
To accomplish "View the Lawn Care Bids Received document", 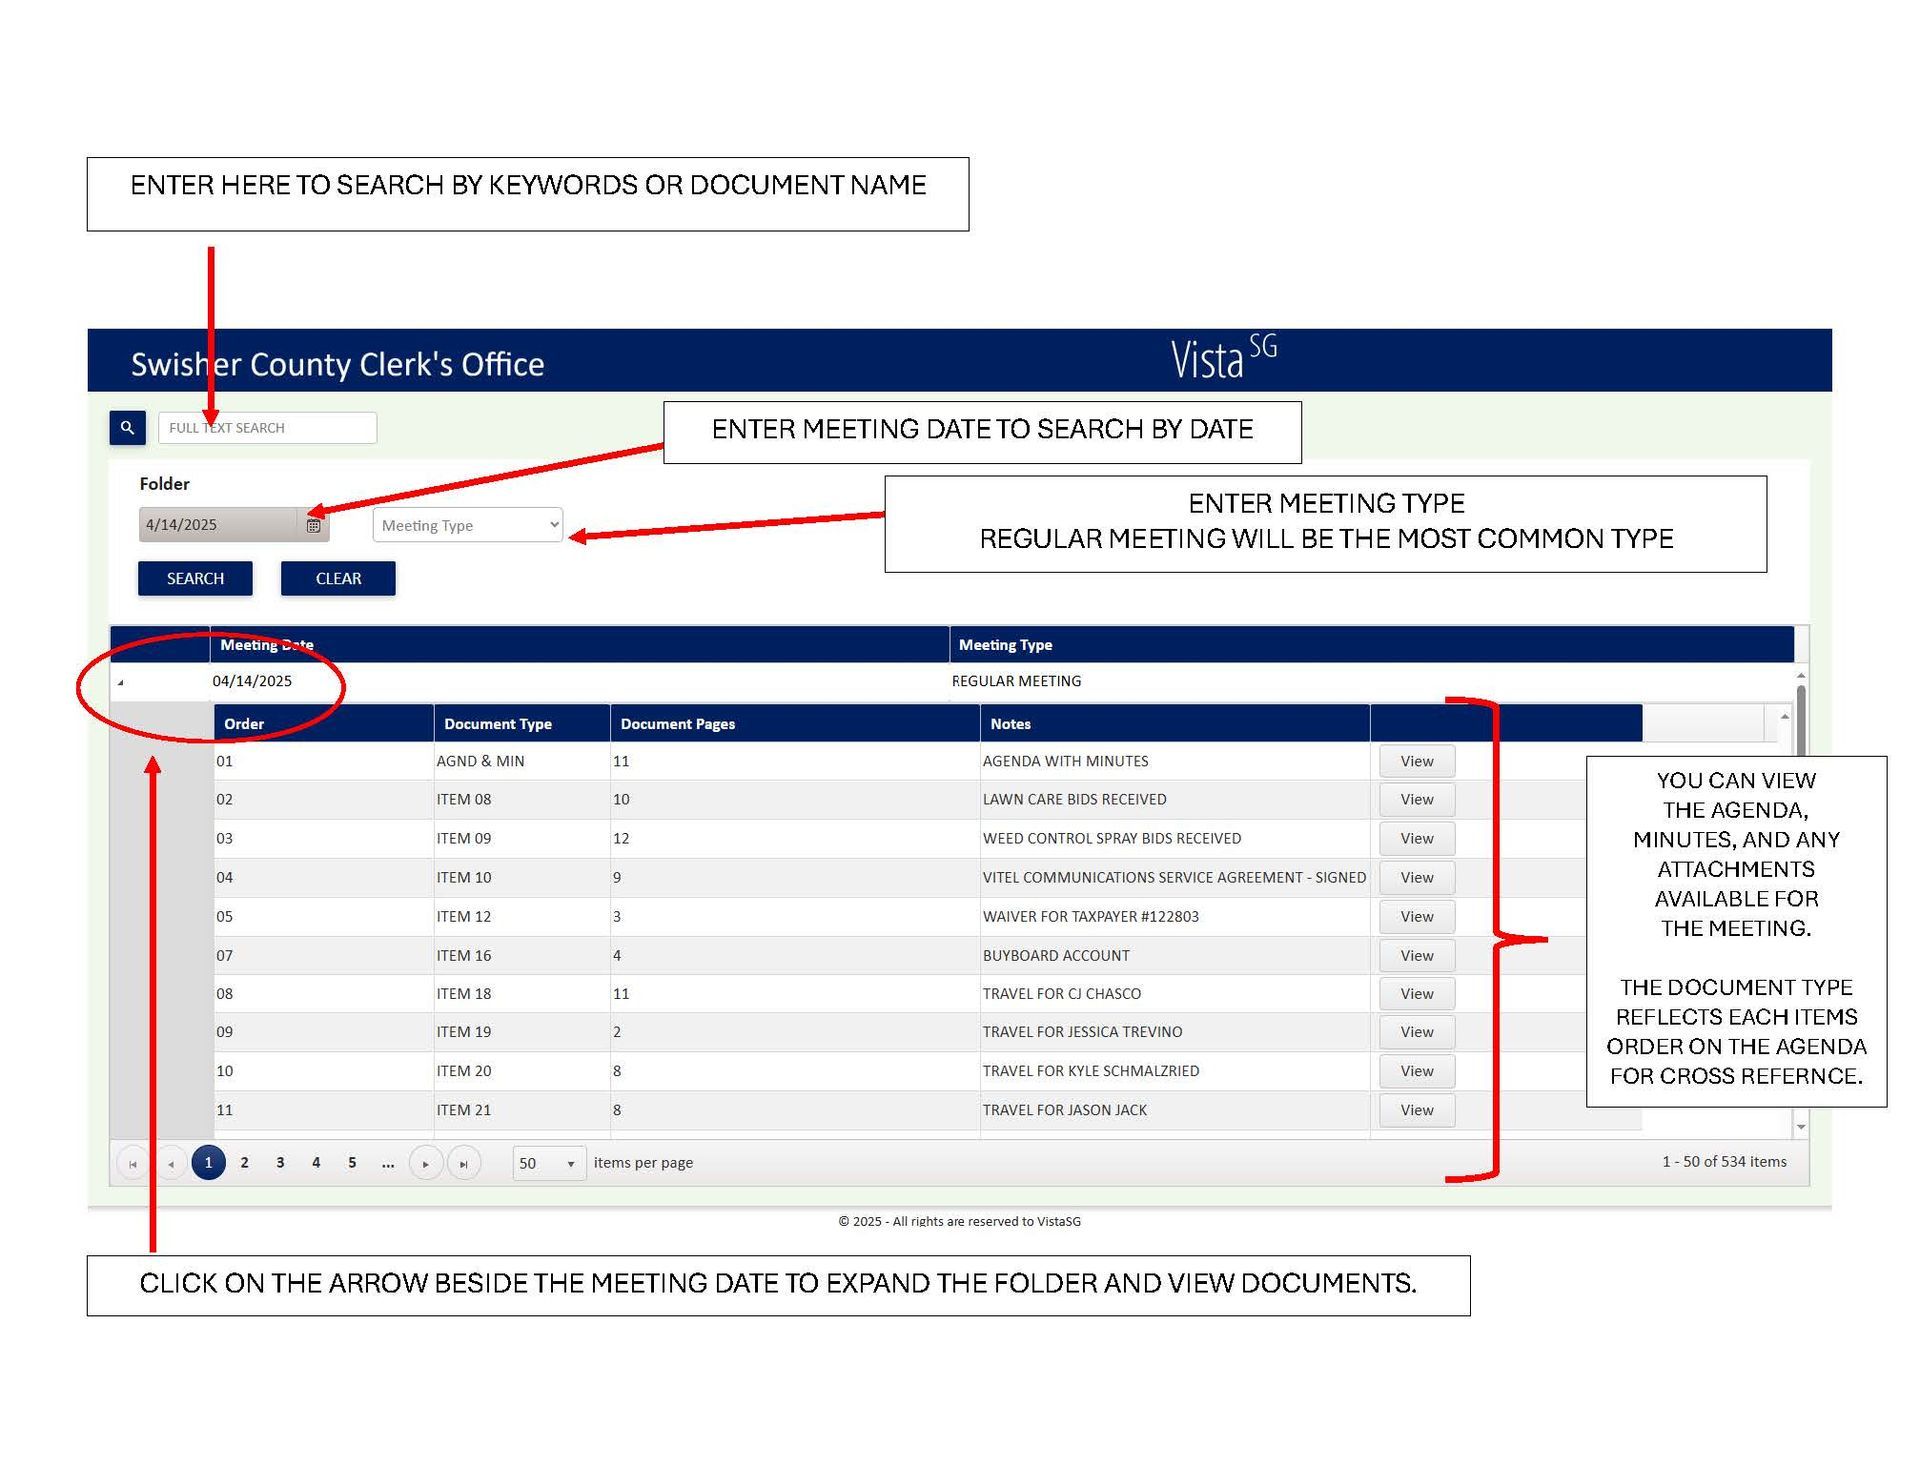I will (x=1416, y=800).
